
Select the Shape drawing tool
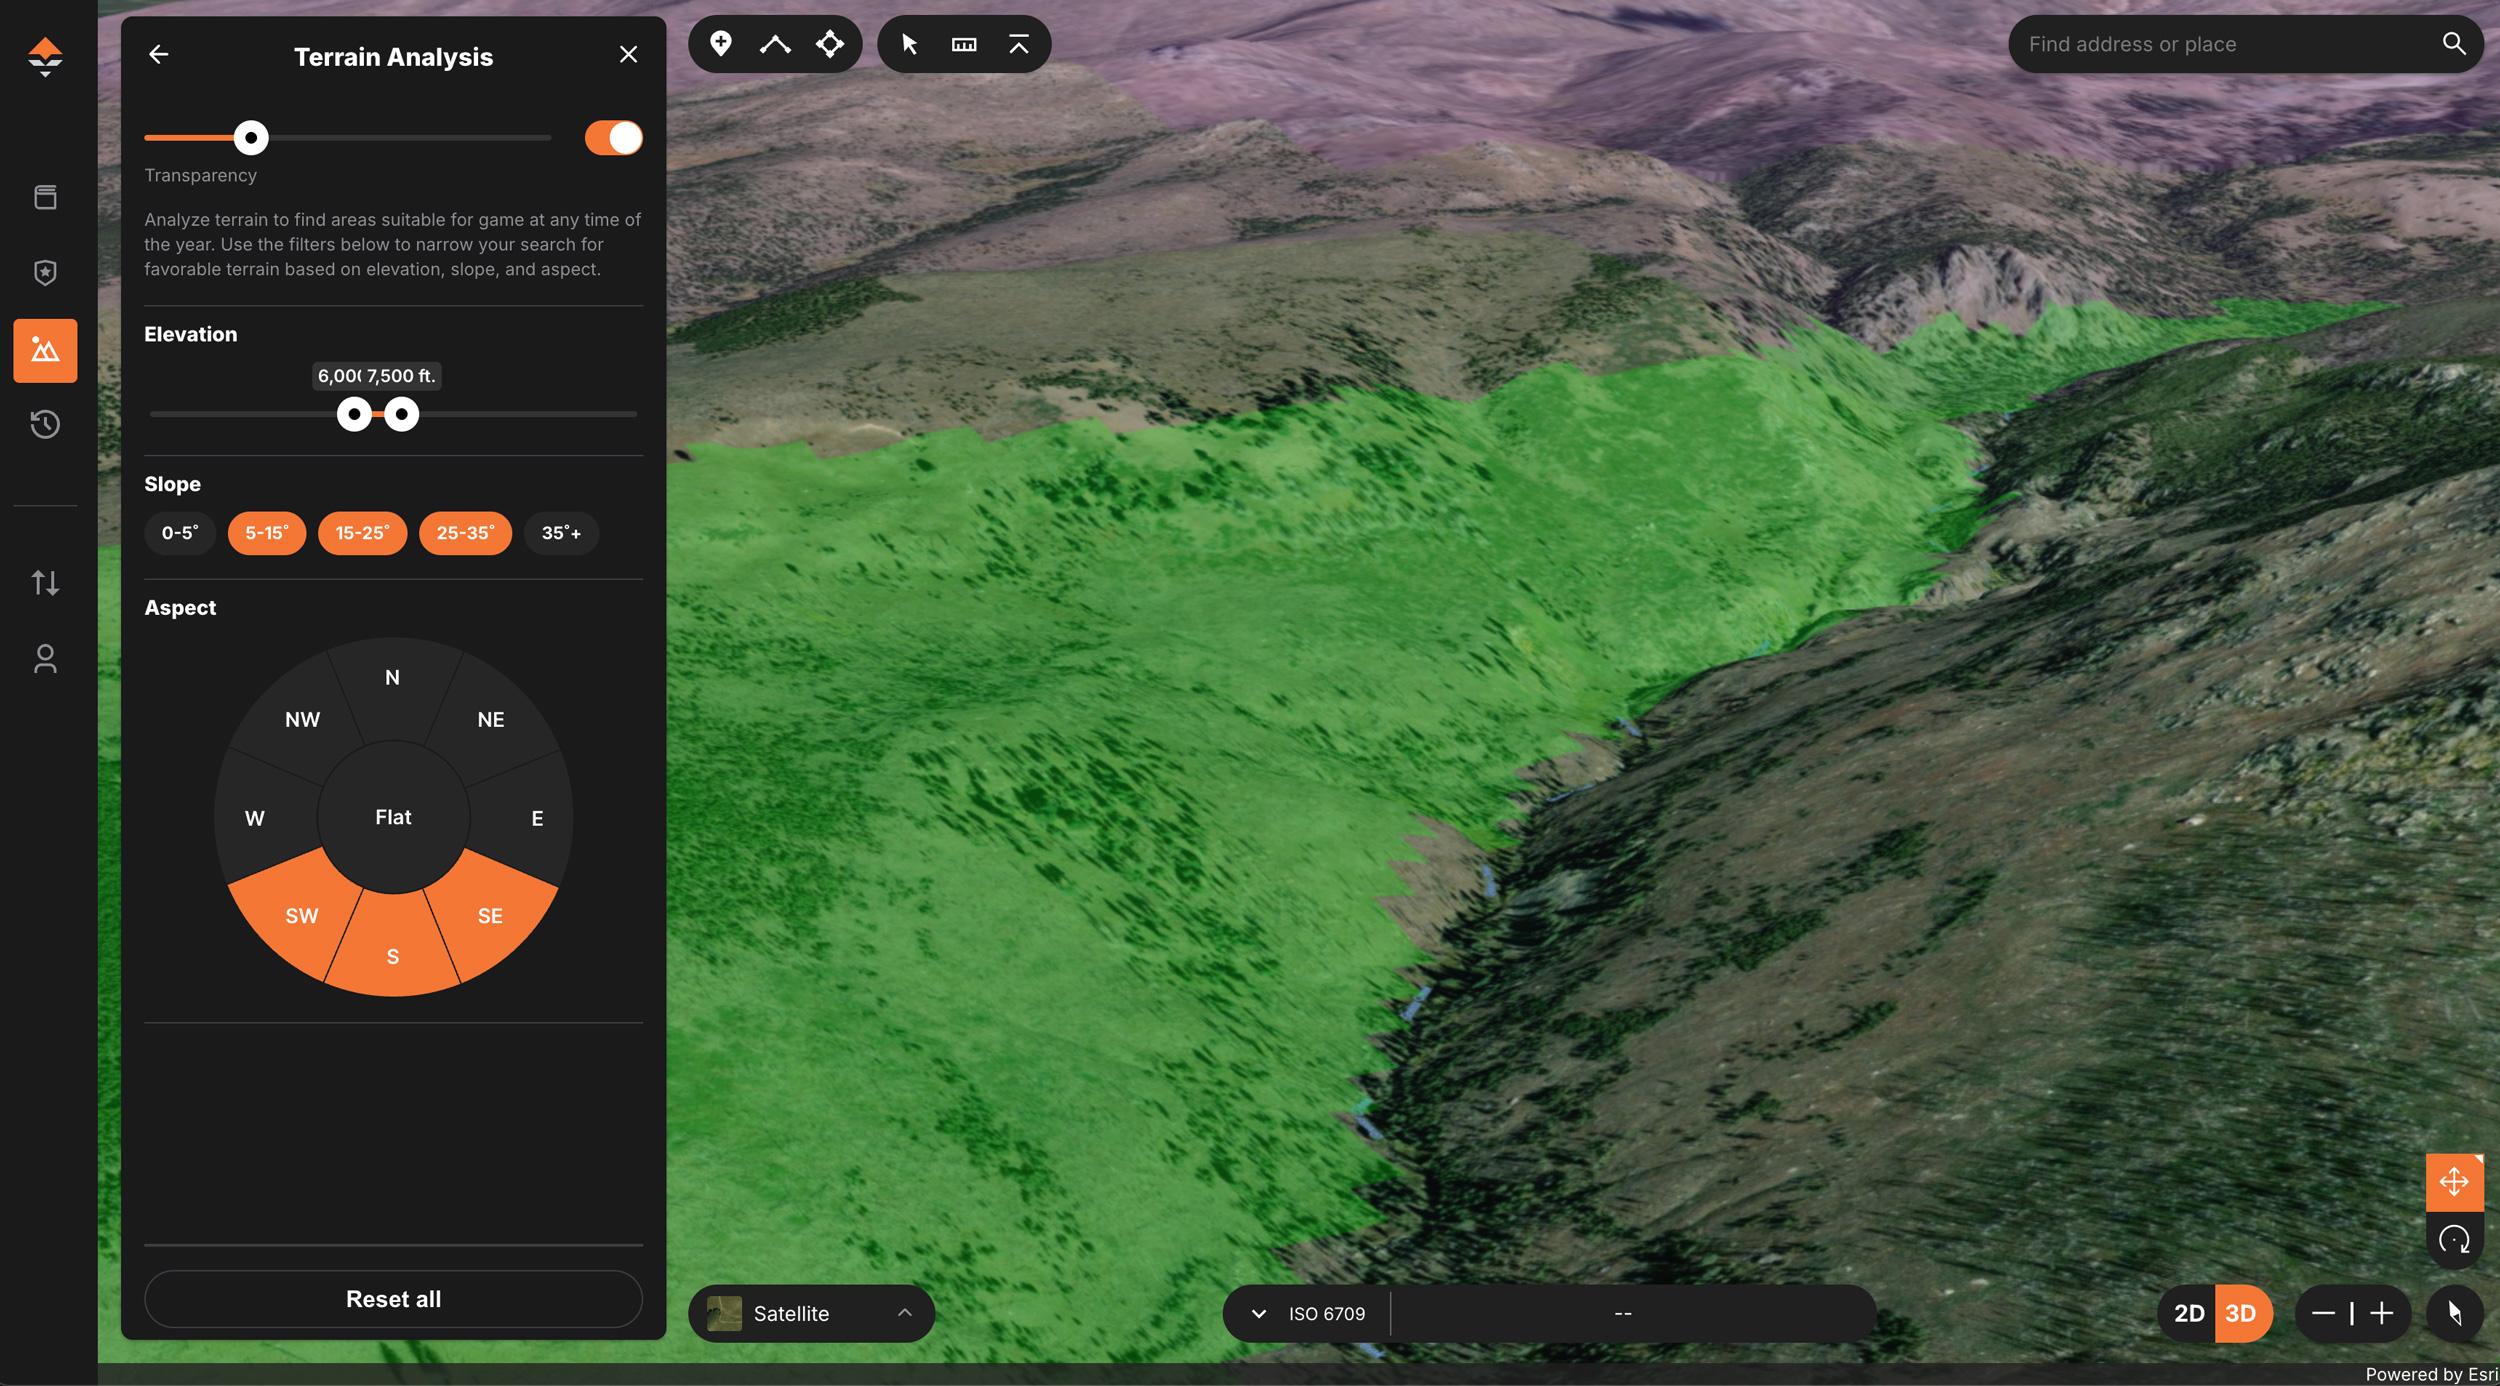click(x=830, y=43)
